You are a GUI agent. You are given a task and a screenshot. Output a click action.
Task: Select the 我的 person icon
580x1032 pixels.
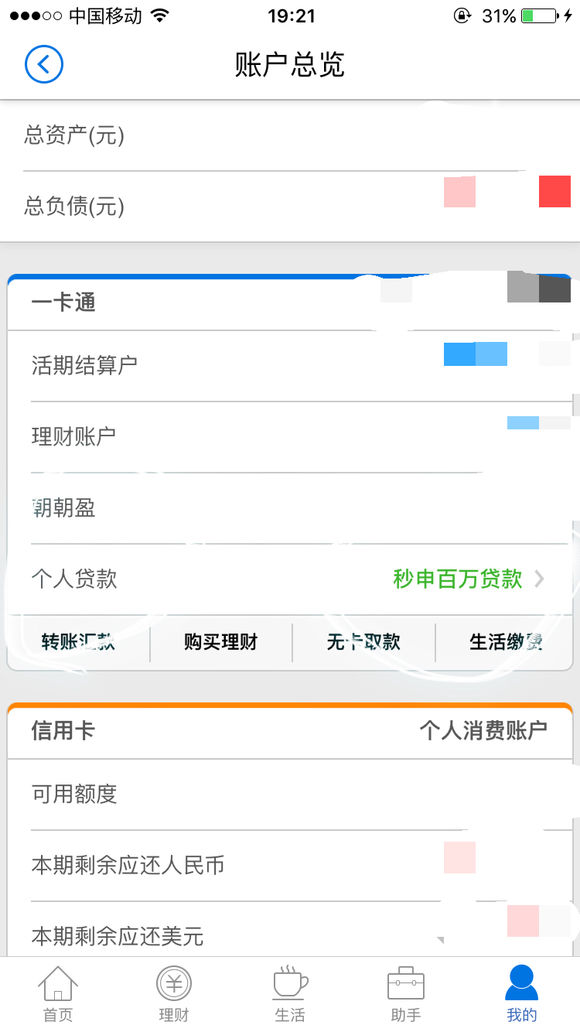tap(521, 984)
